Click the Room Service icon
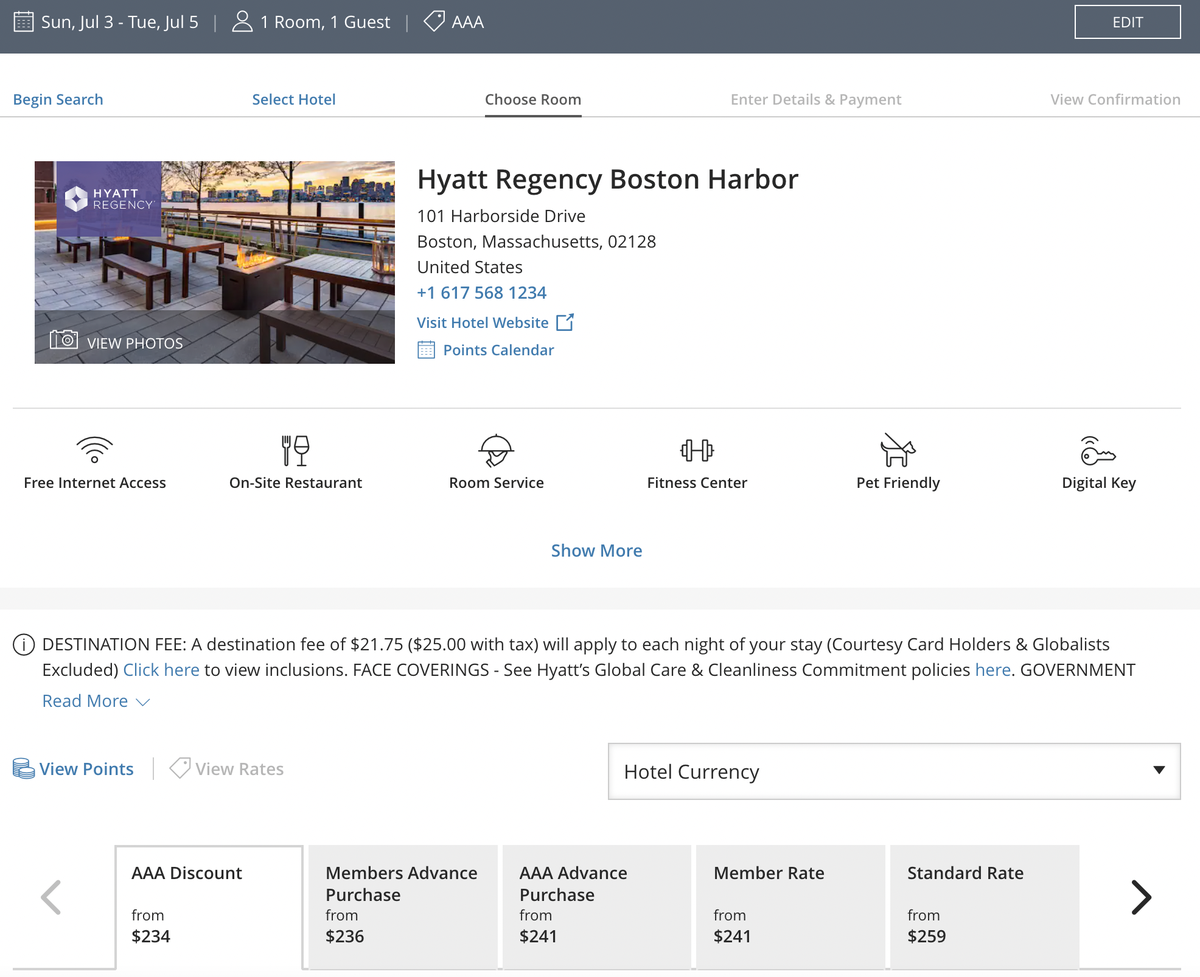1200x977 pixels. coord(496,450)
